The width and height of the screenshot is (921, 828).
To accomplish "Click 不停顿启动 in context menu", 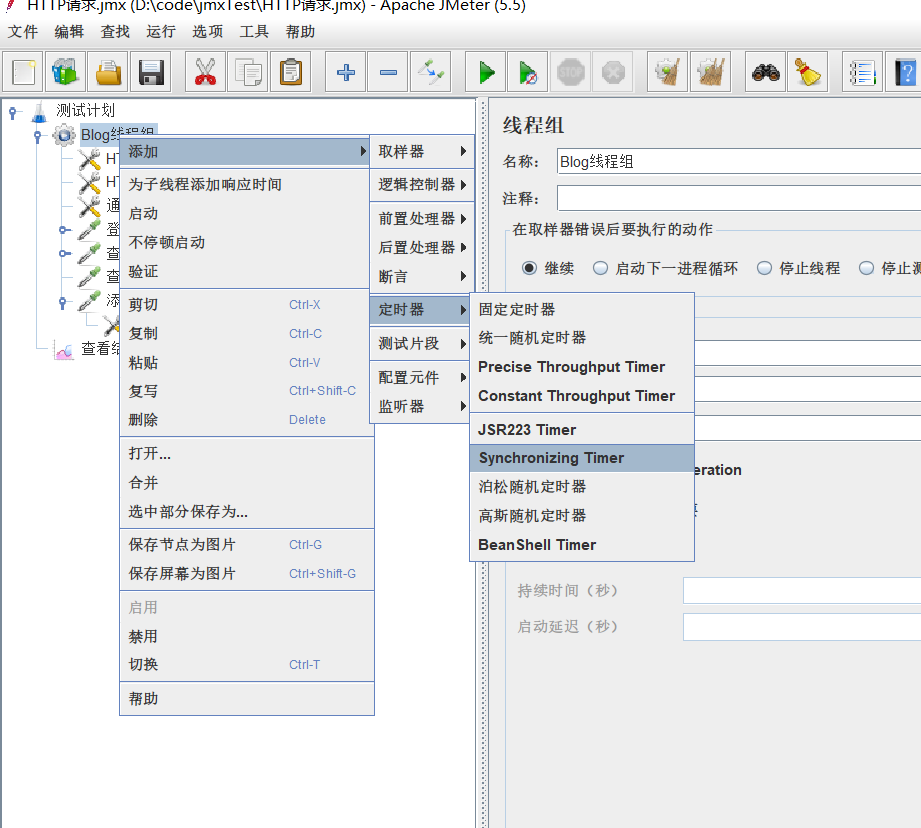I will tap(247, 243).
